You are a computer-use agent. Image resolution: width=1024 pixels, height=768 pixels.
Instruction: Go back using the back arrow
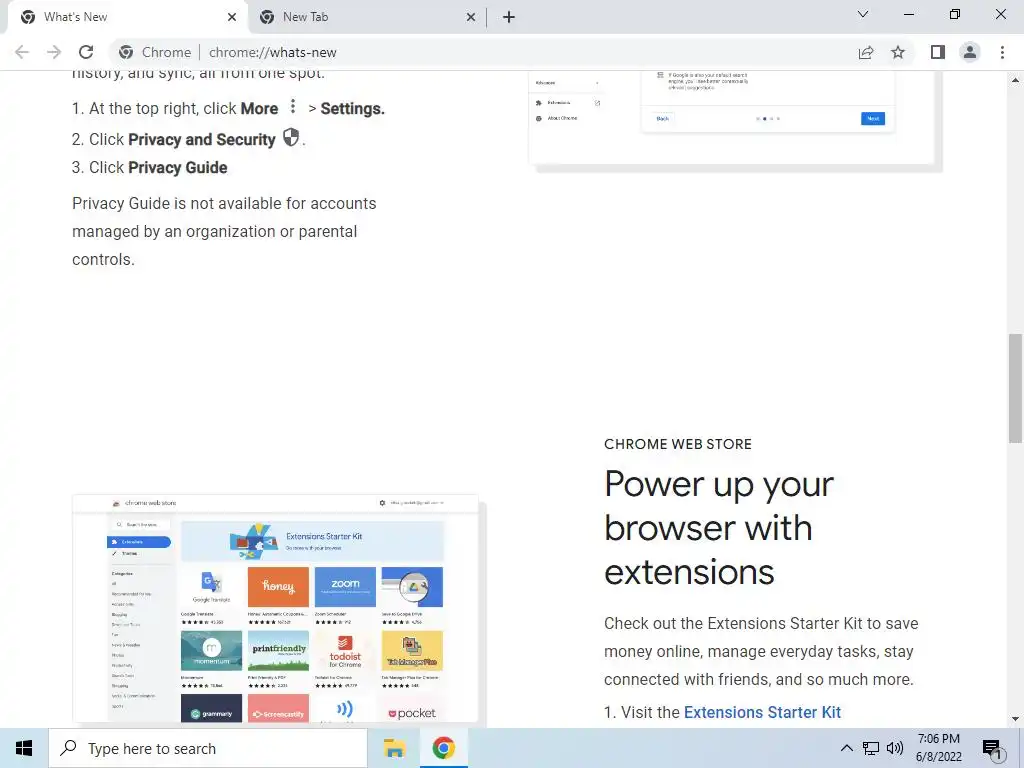coord(22,52)
